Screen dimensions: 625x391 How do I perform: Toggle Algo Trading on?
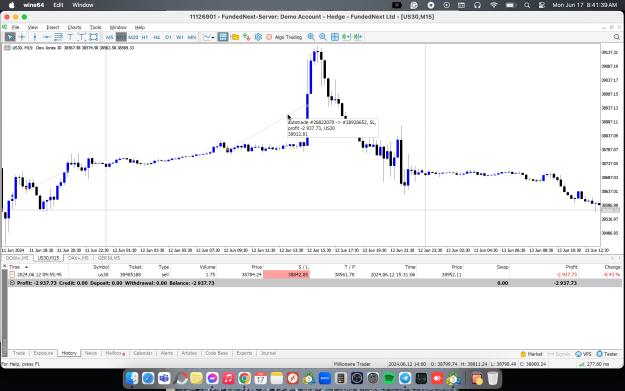[x=284, y=37]
